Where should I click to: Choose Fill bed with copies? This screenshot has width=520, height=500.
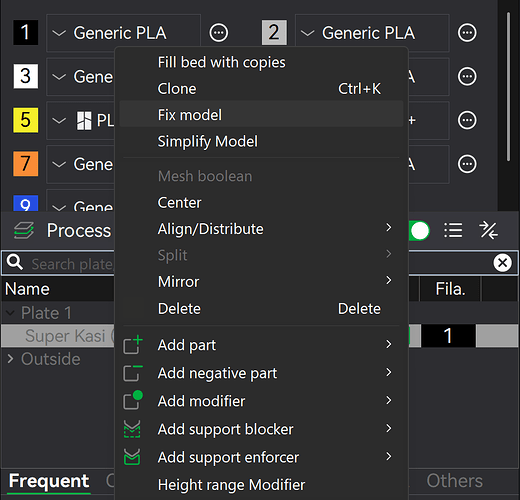tap(261, 62)
